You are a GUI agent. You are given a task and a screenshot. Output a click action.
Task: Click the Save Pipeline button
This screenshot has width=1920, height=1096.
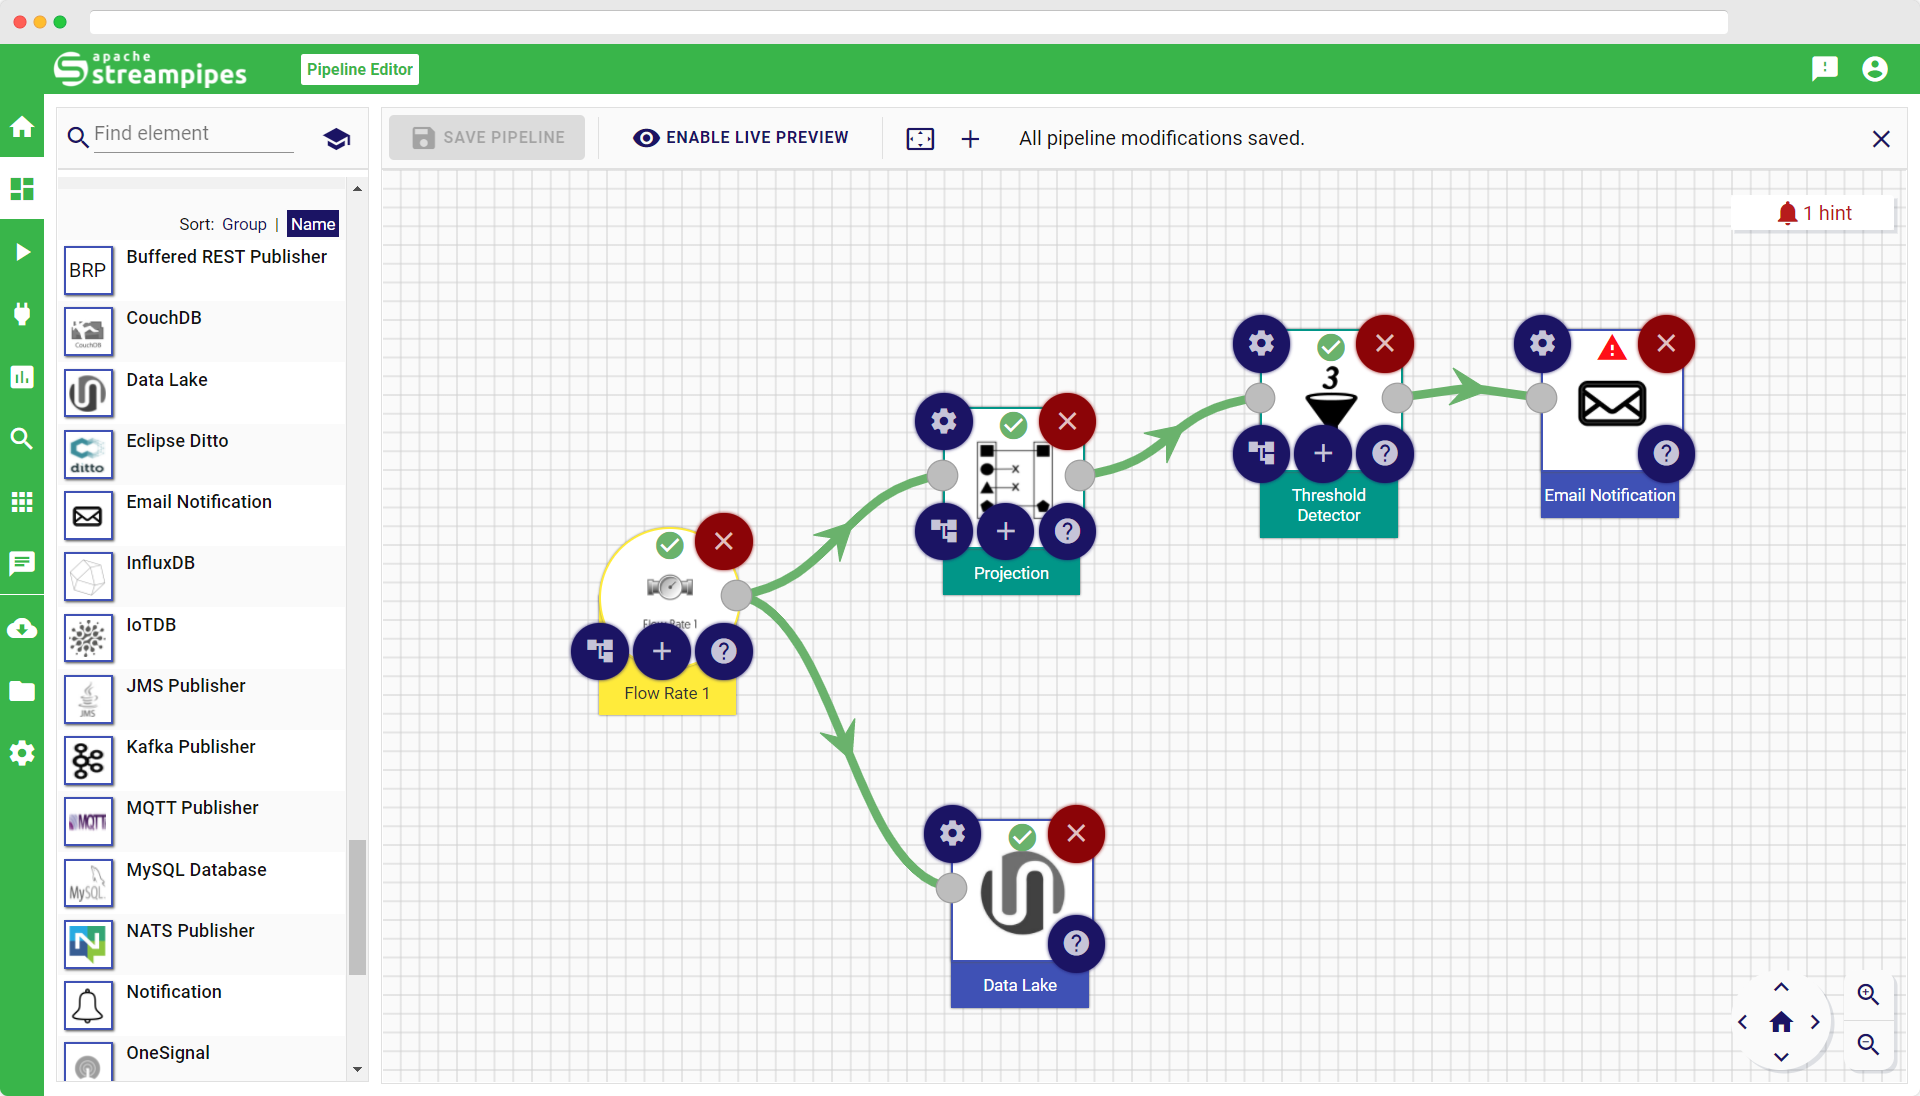click(488, 137)
